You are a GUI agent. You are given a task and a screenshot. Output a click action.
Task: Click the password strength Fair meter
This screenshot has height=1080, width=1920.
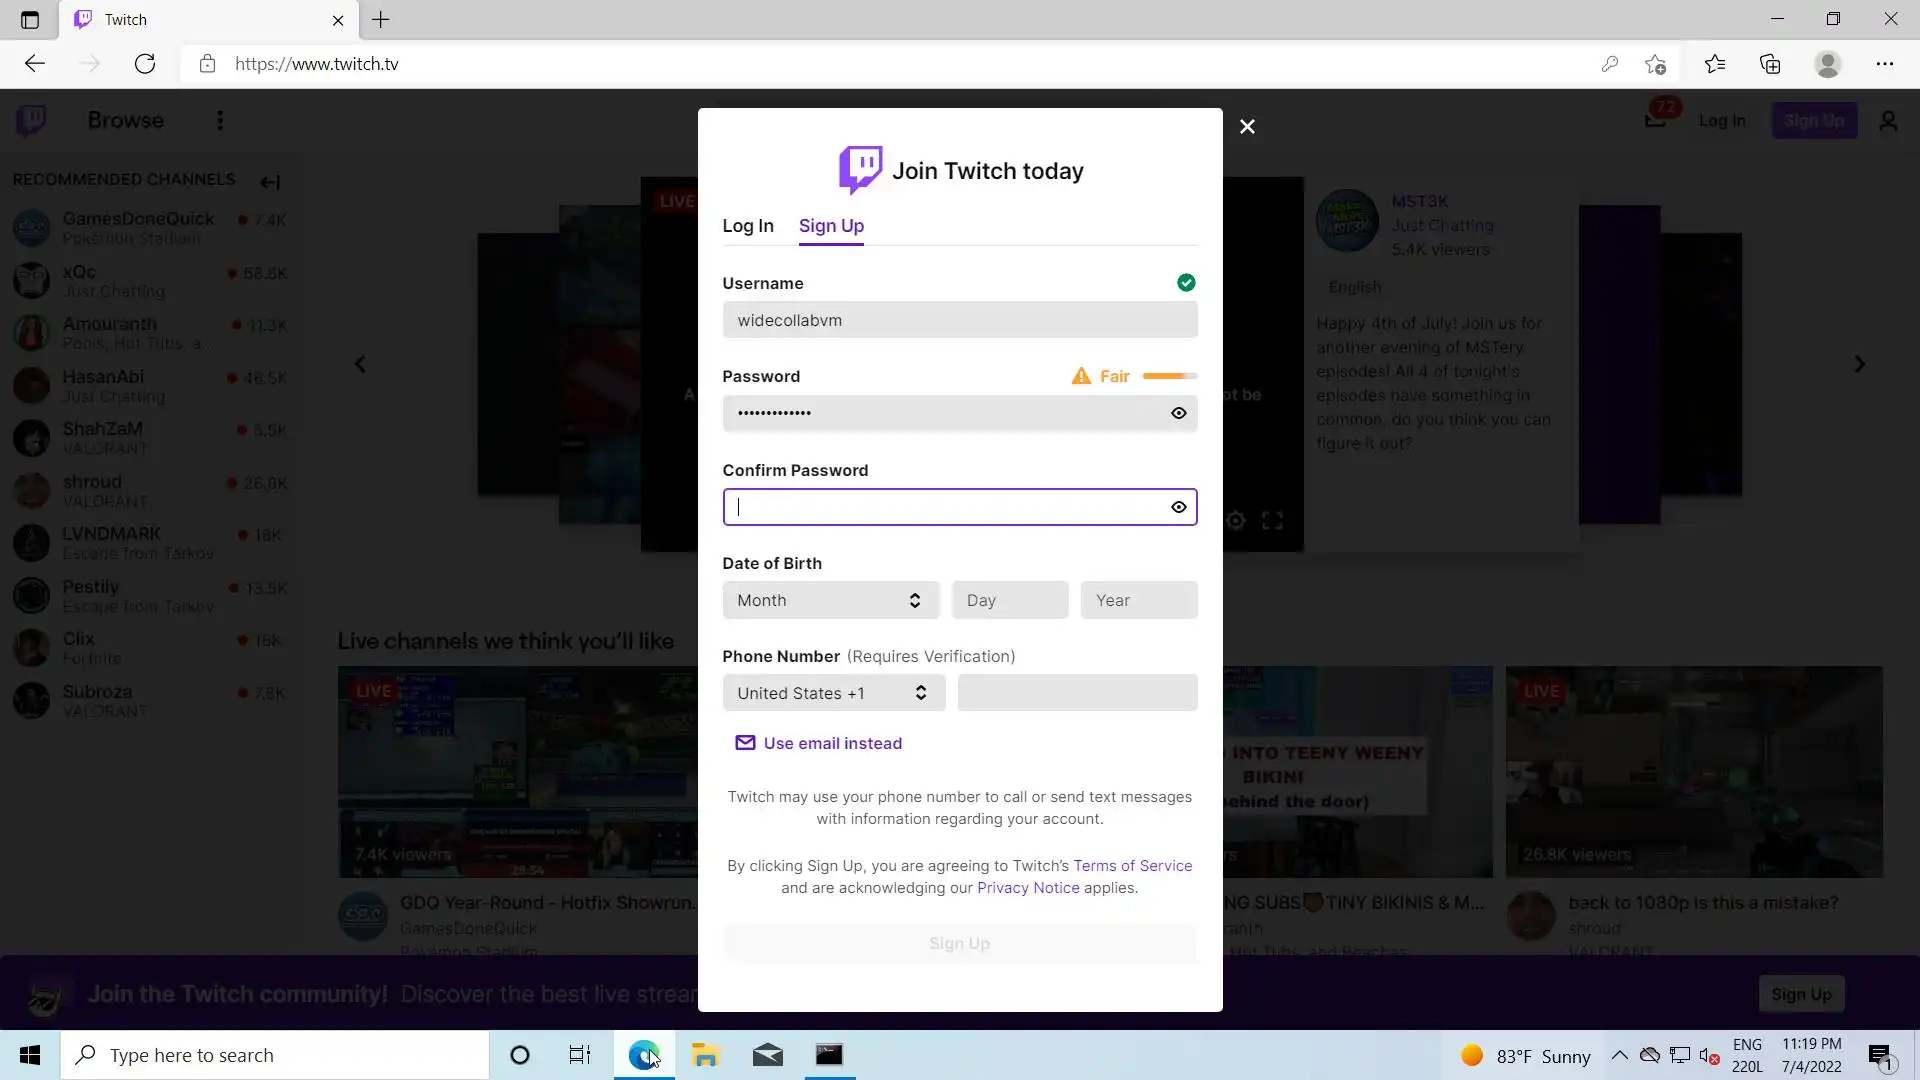coord(1169,376)
